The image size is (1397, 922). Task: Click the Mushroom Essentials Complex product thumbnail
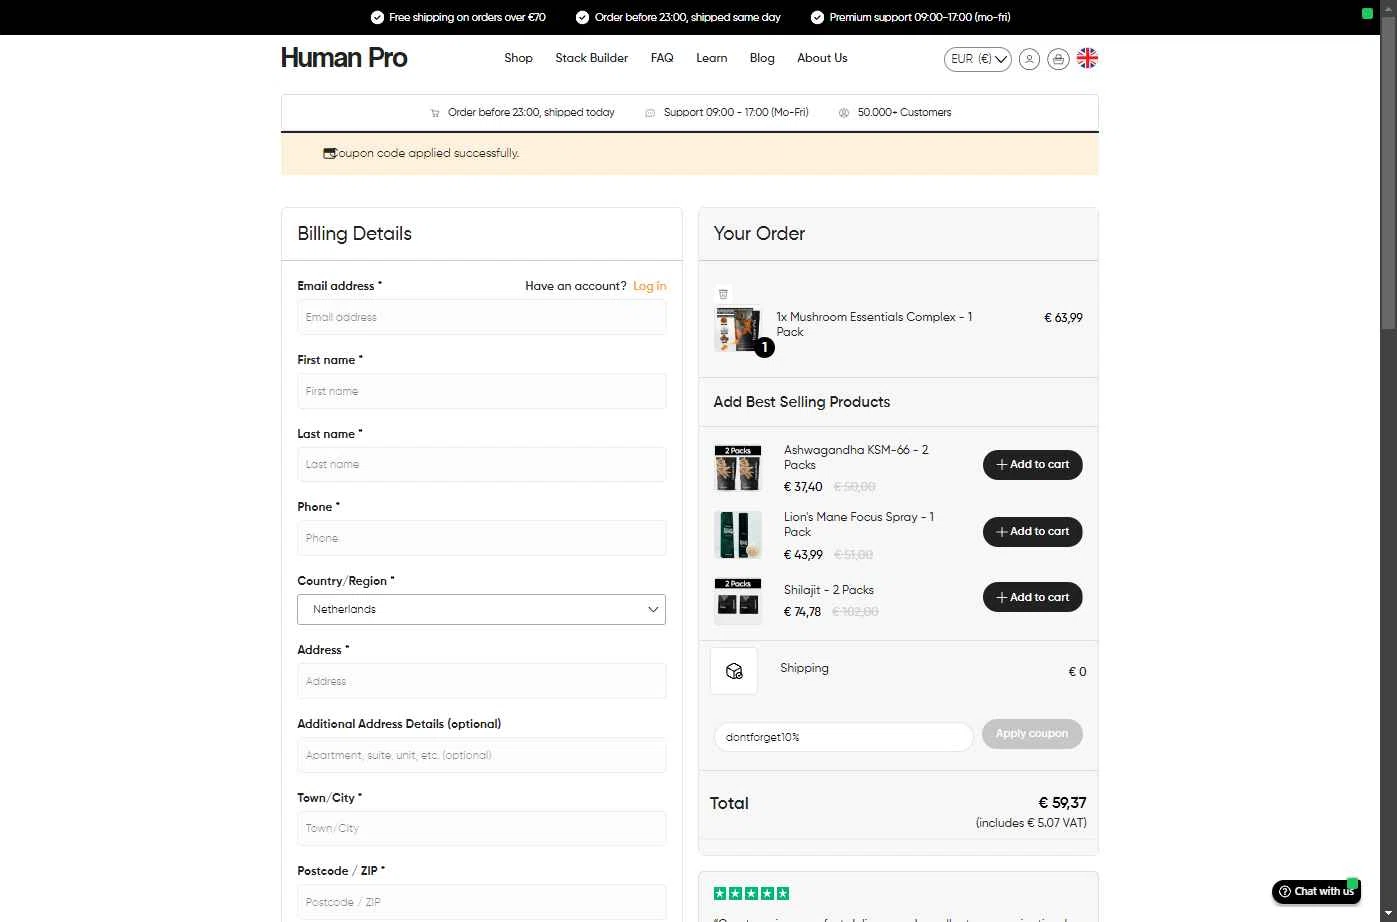[738, 329]
